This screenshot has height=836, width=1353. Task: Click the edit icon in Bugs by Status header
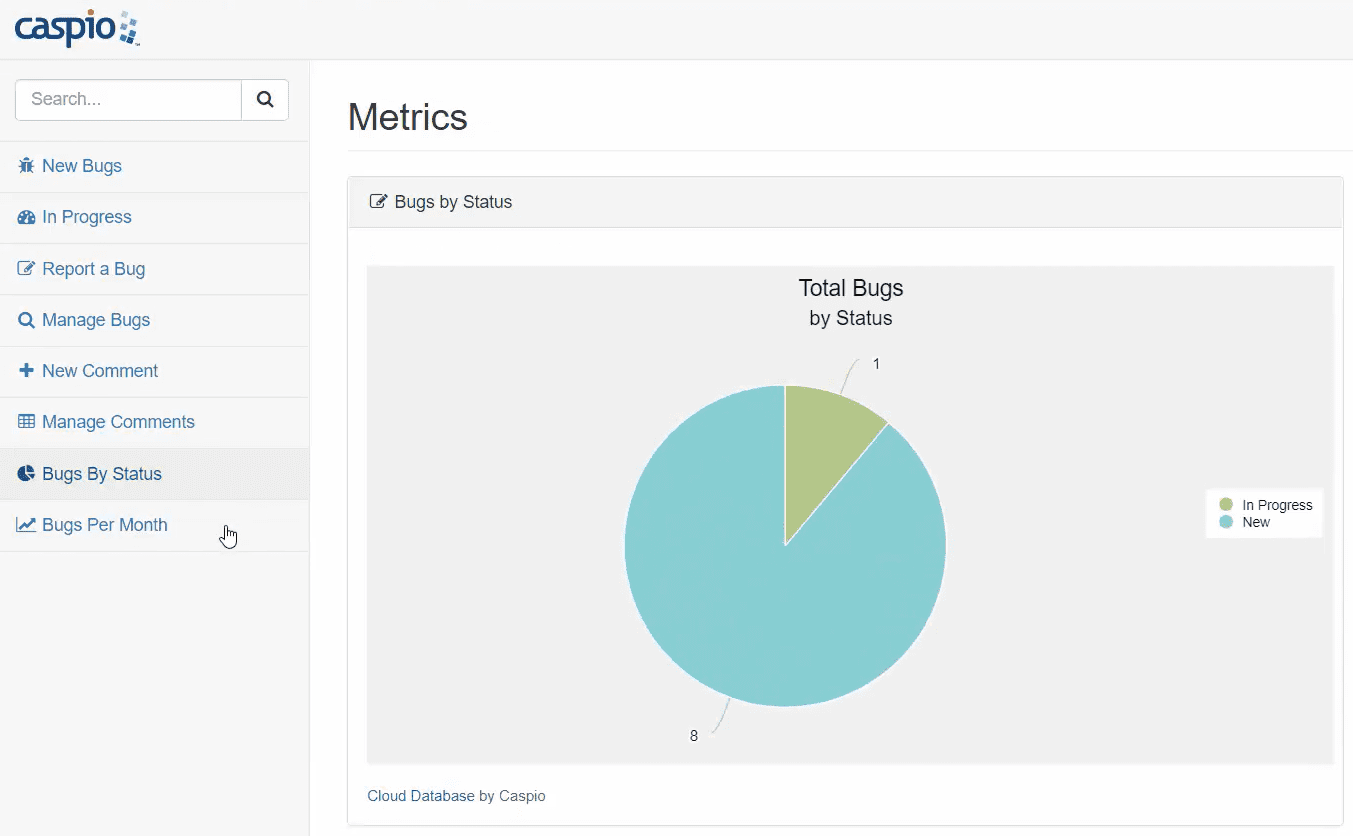point(378,202)
